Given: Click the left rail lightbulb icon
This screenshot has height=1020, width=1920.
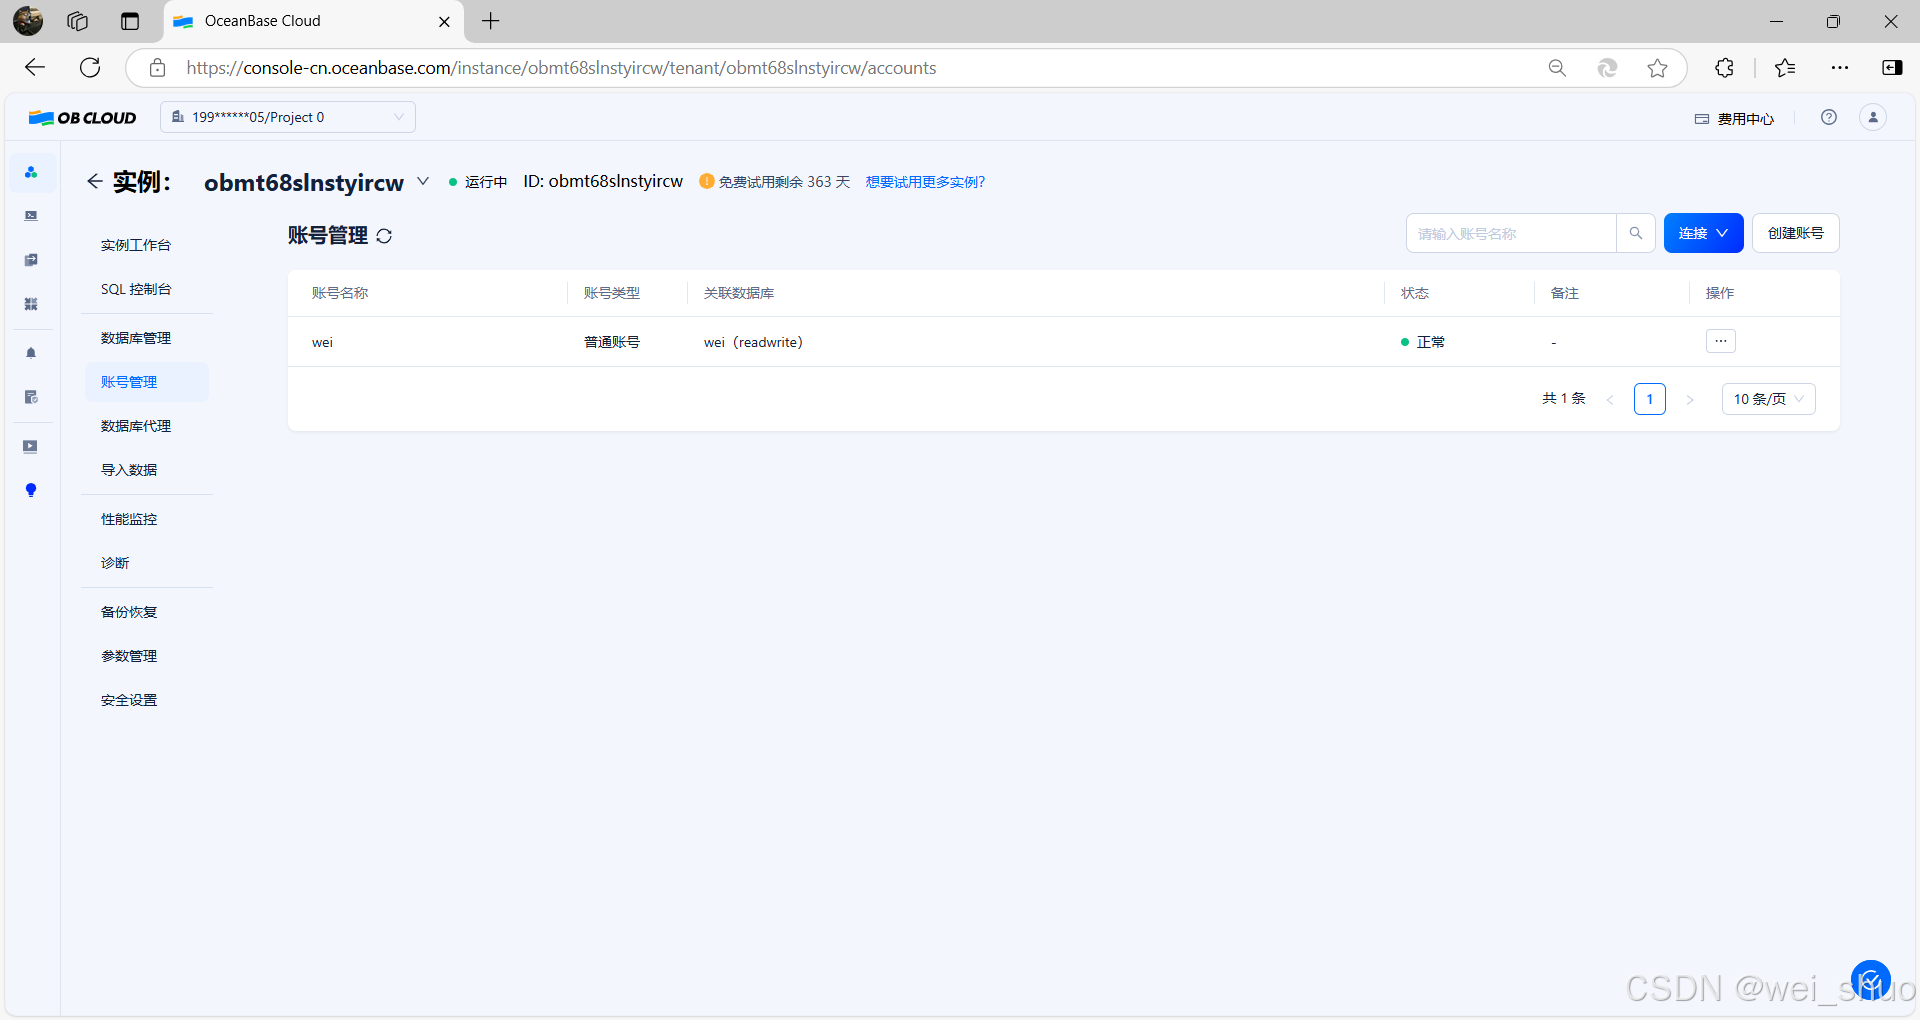Looking at the screenshot, I should [31, 490].
